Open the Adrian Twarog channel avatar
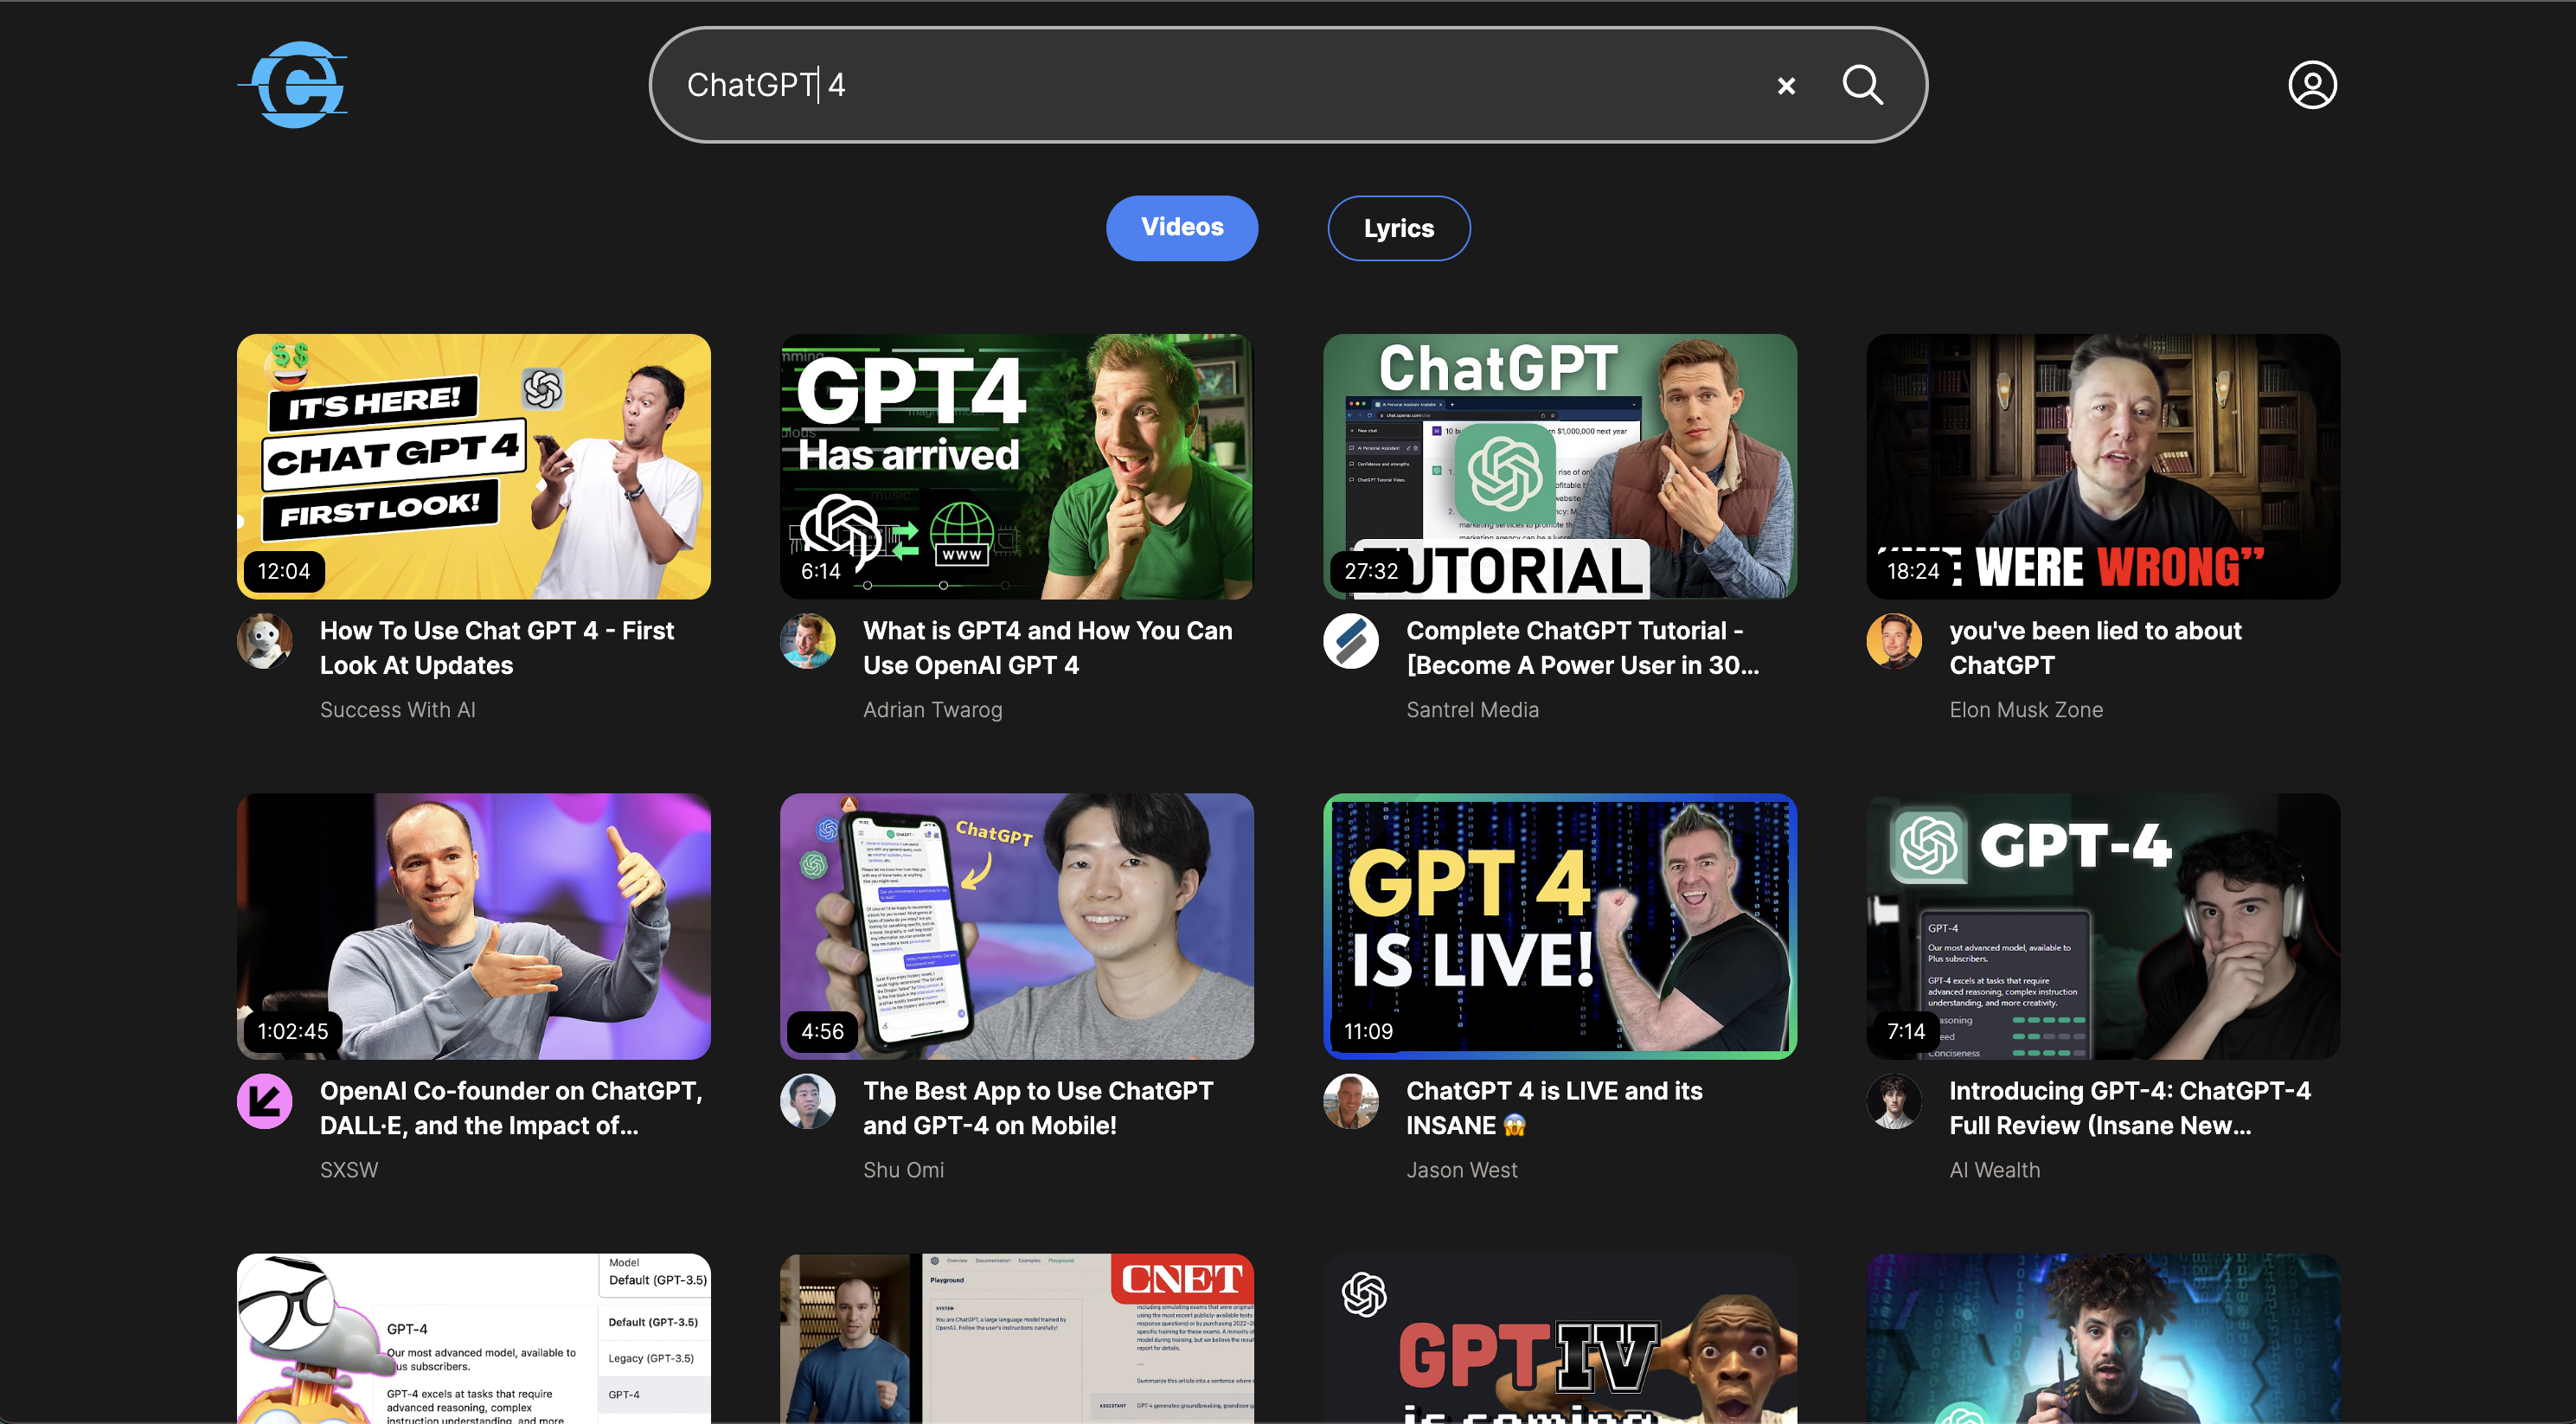Viewport: 2576px width, 1424px height. coord(807,641)
